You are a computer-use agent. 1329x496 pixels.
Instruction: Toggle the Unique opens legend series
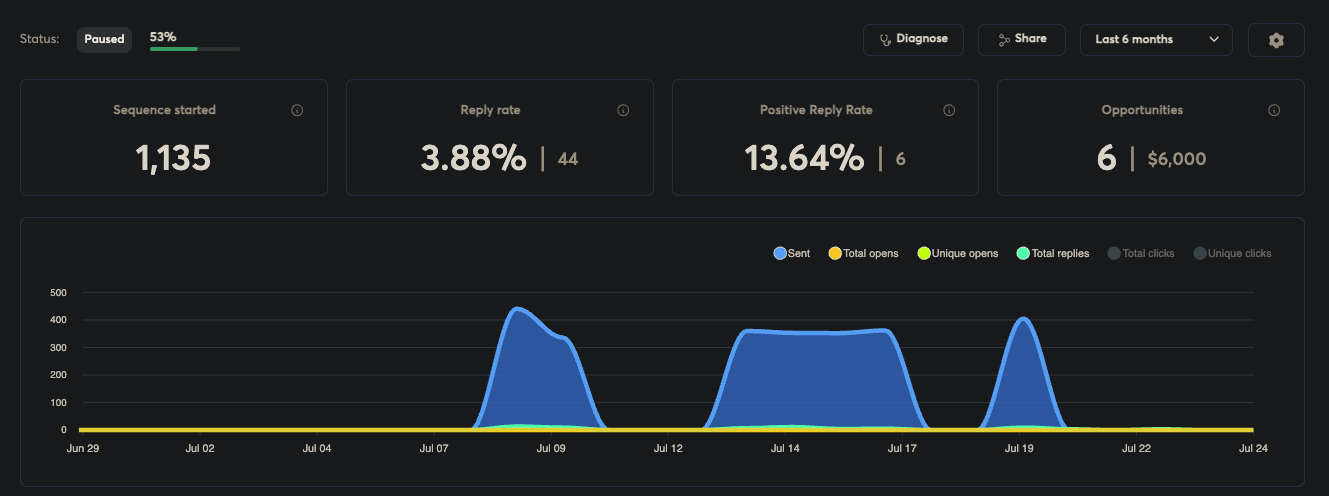point(957,254)
